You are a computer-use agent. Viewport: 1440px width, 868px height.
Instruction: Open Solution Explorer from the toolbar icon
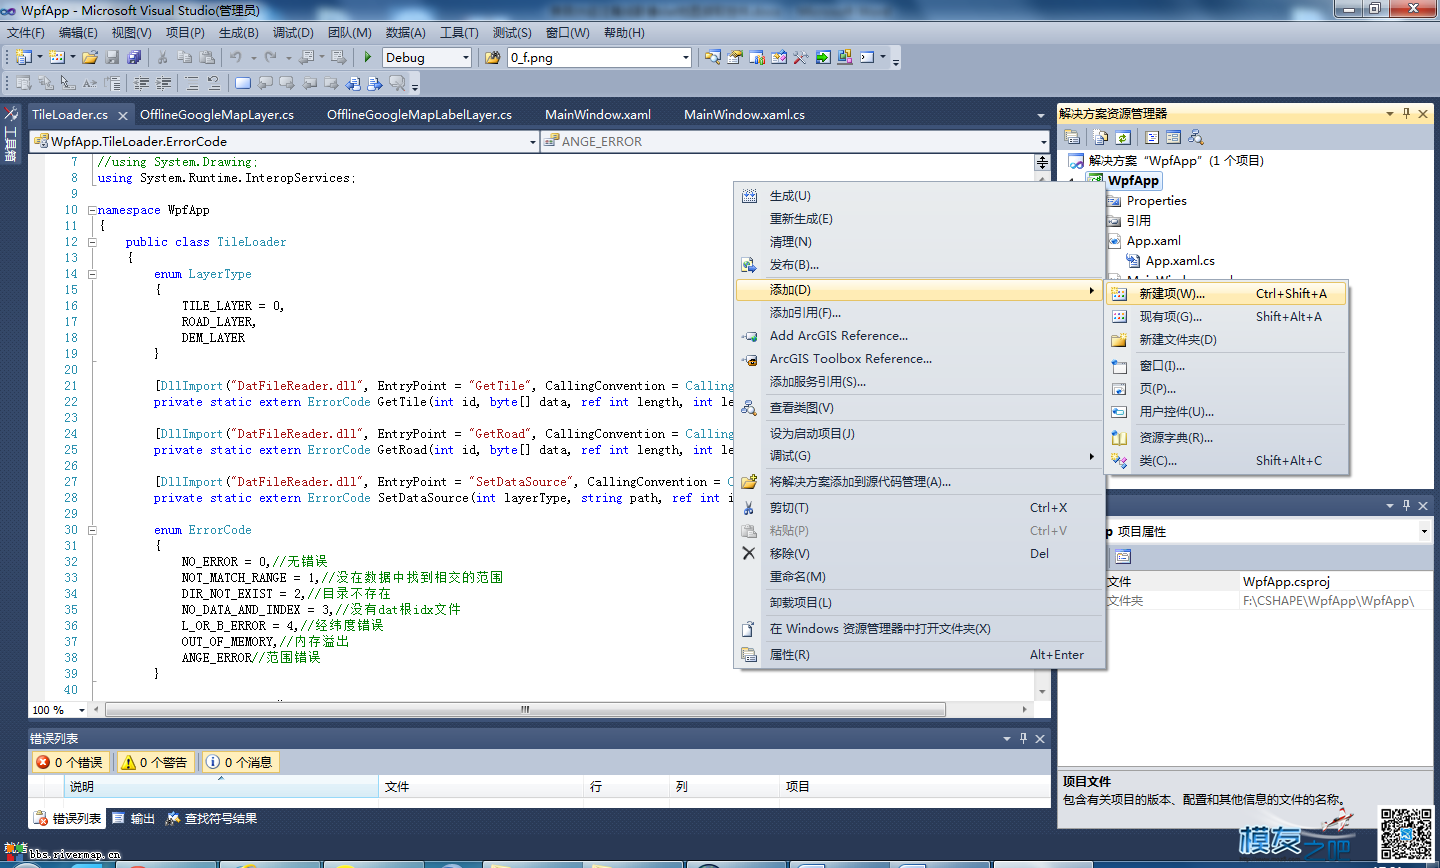click(713, 57)
